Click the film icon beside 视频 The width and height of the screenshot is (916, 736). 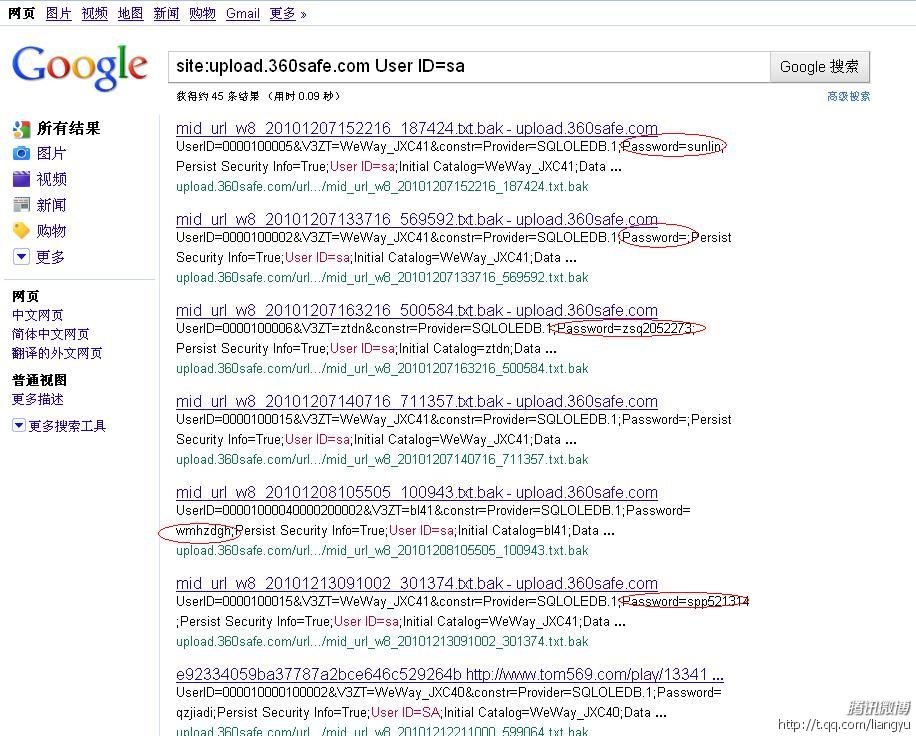click(x=22, y=179)
